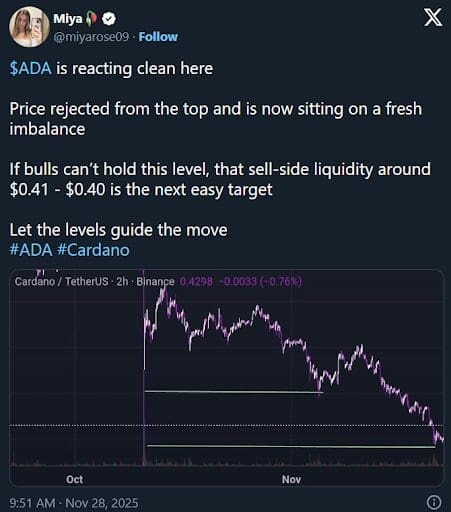Click the upper horizontal support line
The width and height of the screenshot is (451, 512).
click(234, 392)
